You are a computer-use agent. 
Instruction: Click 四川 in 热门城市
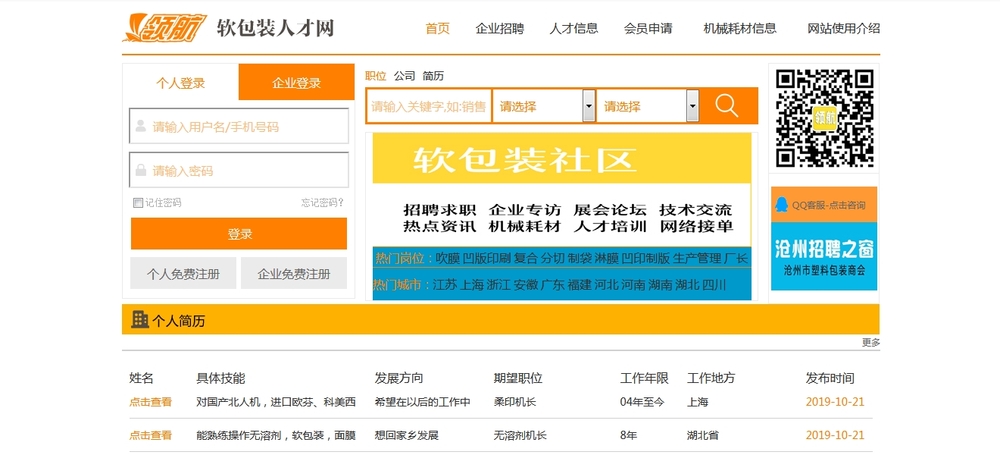coord(714,285)
